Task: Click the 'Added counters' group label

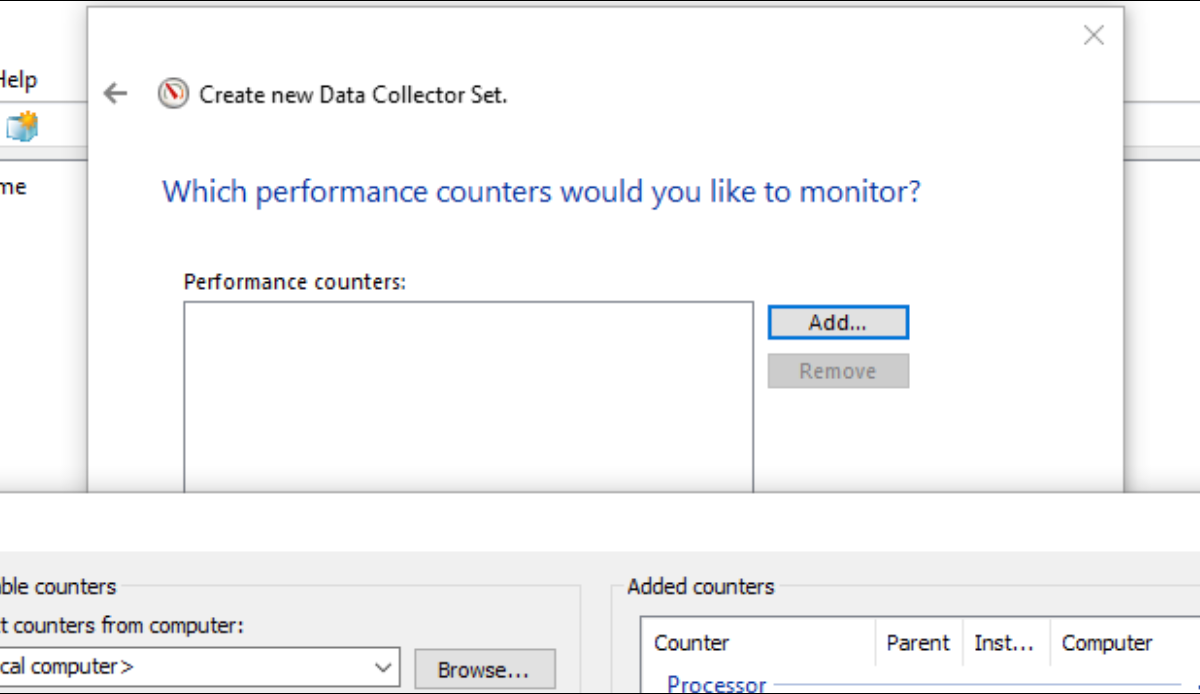Action: (700, 587)
